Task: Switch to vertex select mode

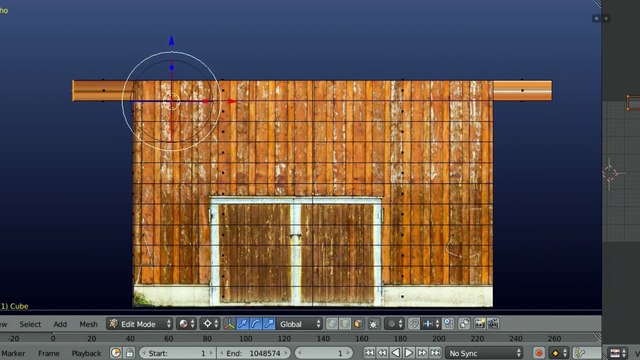Action: 332,324
